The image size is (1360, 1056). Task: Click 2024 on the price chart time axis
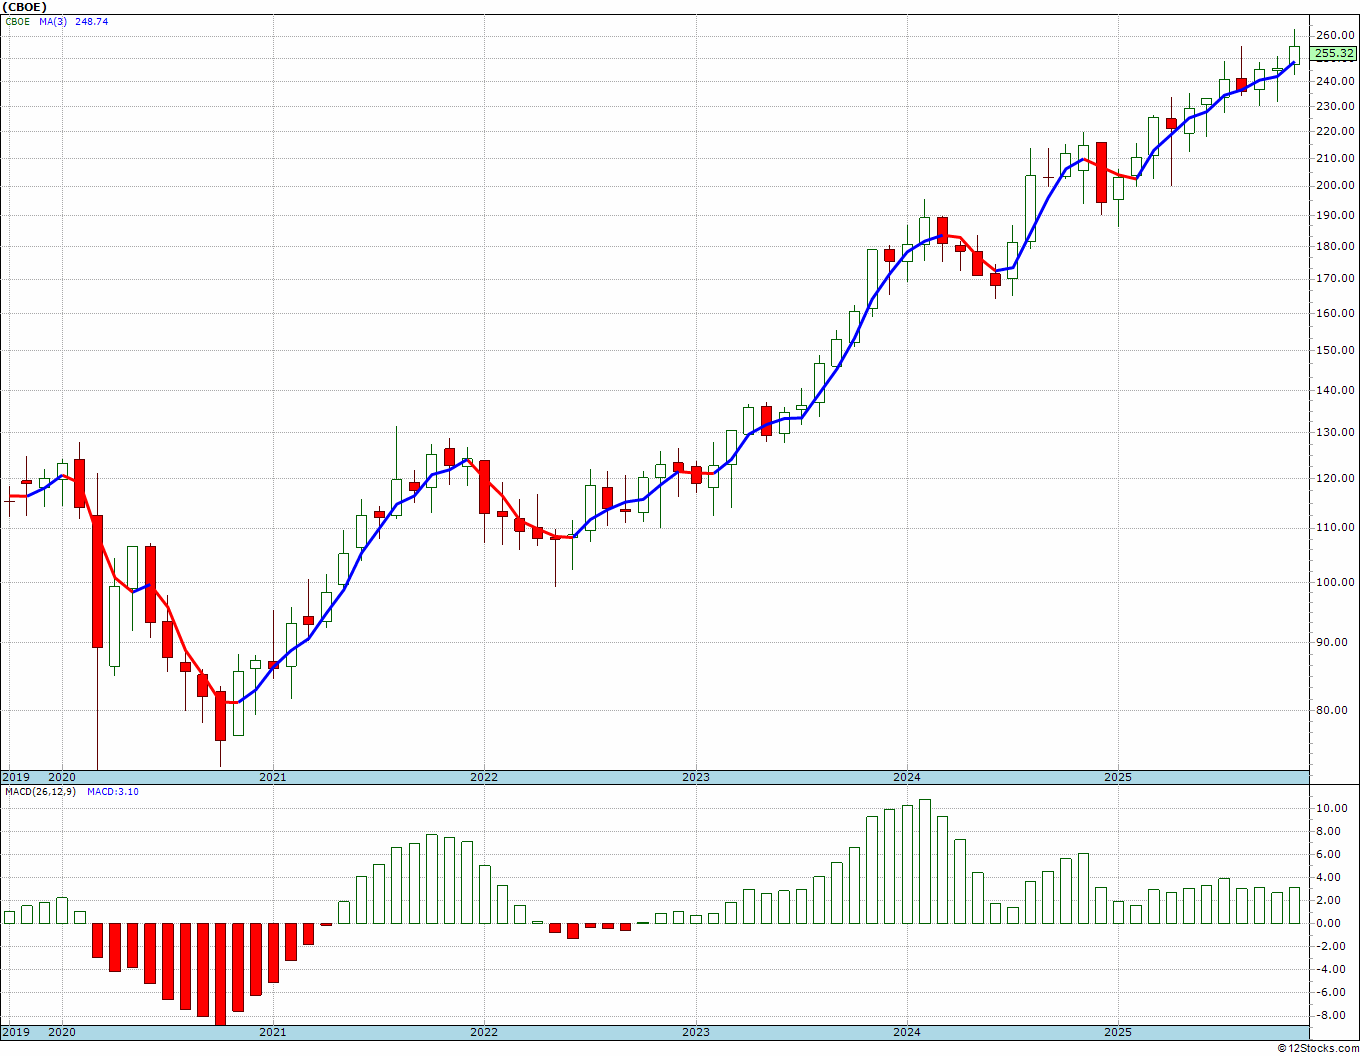click(x=907, y=777)
